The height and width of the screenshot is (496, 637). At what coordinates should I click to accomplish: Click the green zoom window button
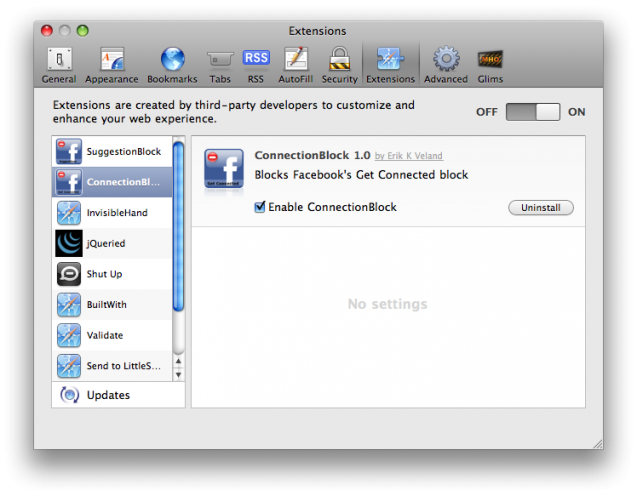[x=82, y=30]
